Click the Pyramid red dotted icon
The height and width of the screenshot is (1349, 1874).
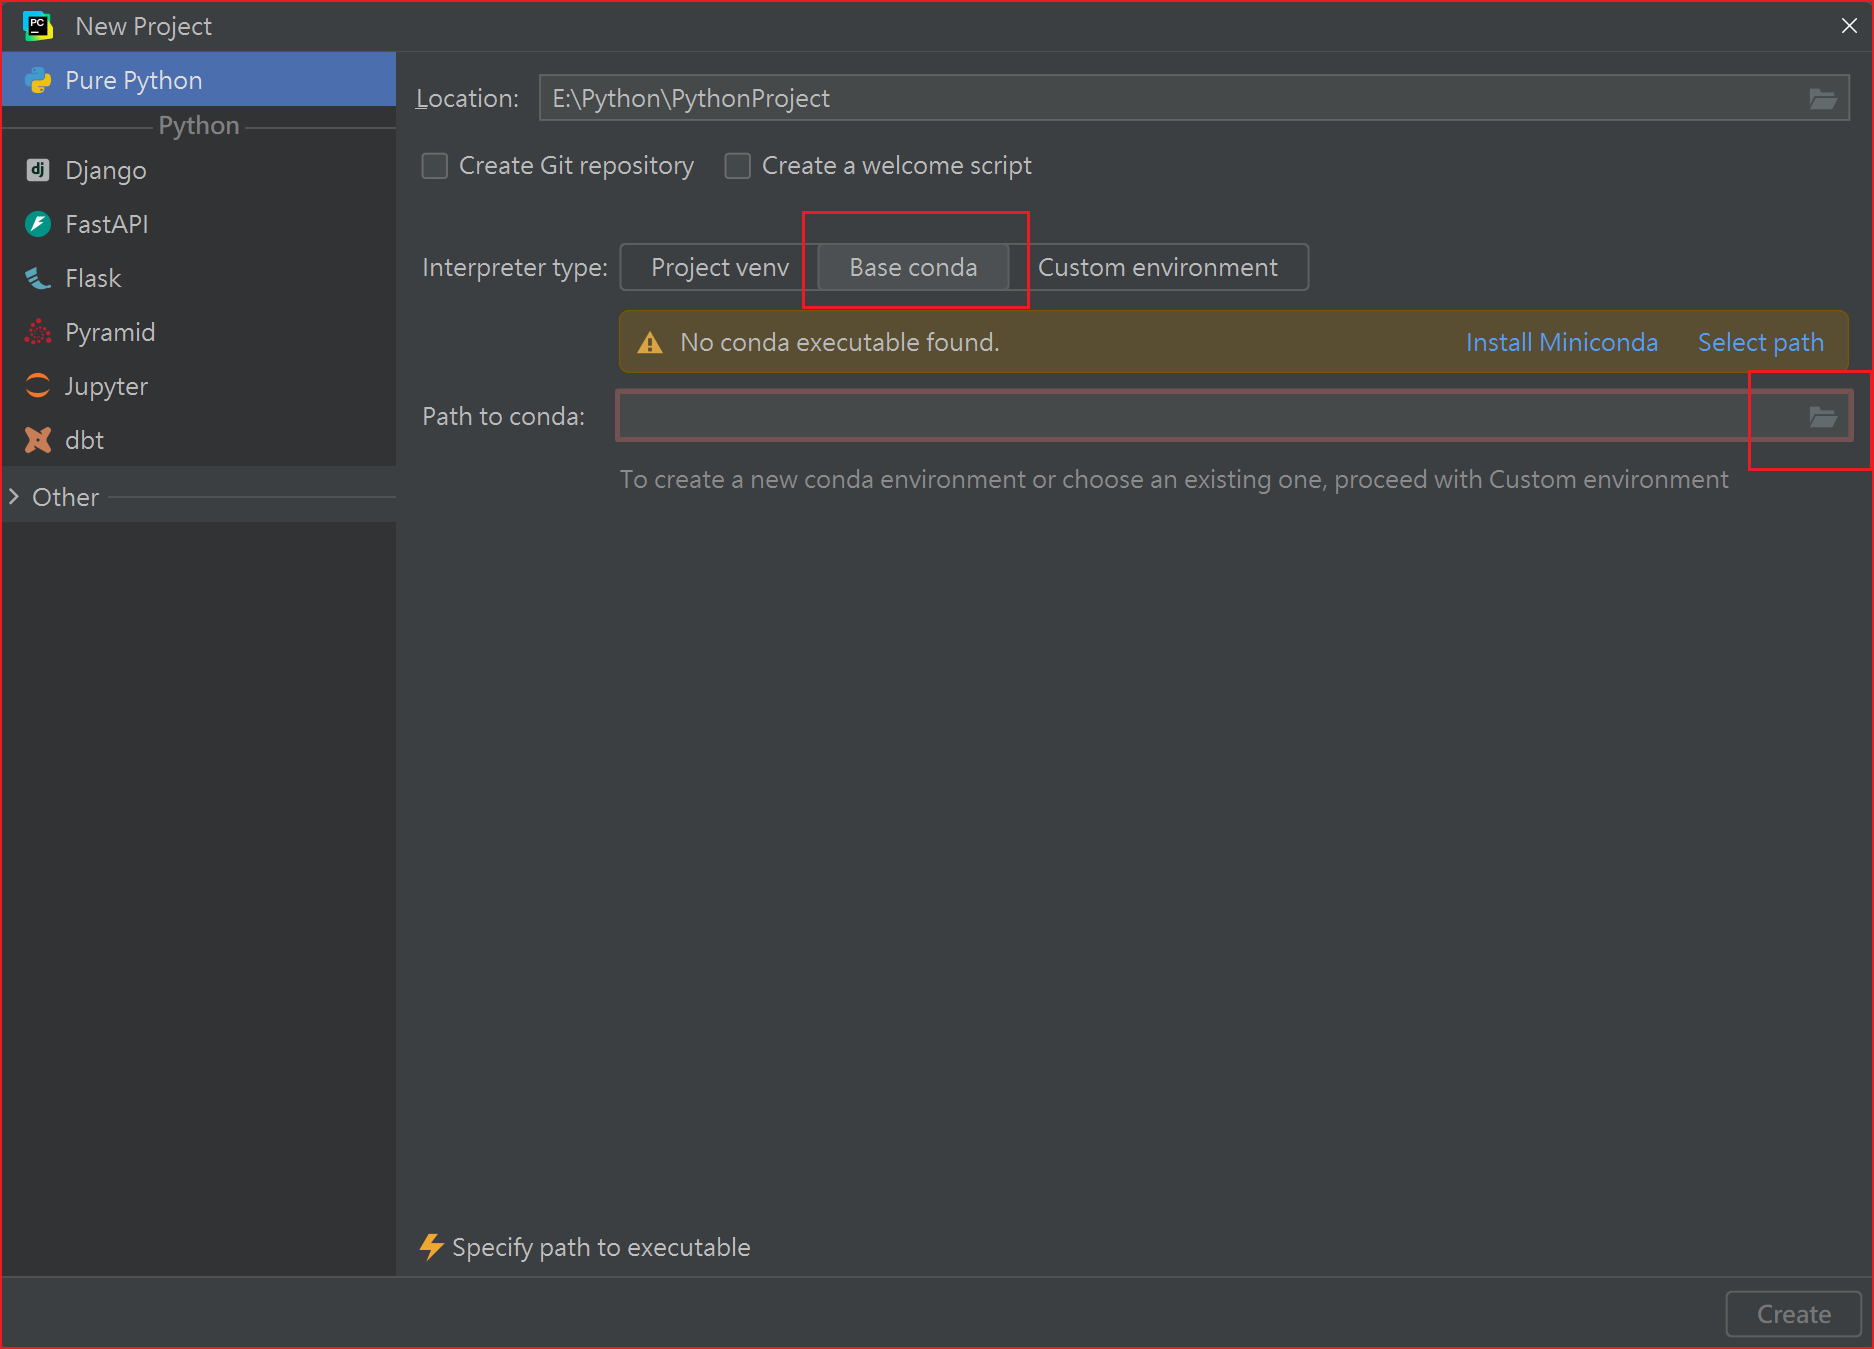point(38,332)
